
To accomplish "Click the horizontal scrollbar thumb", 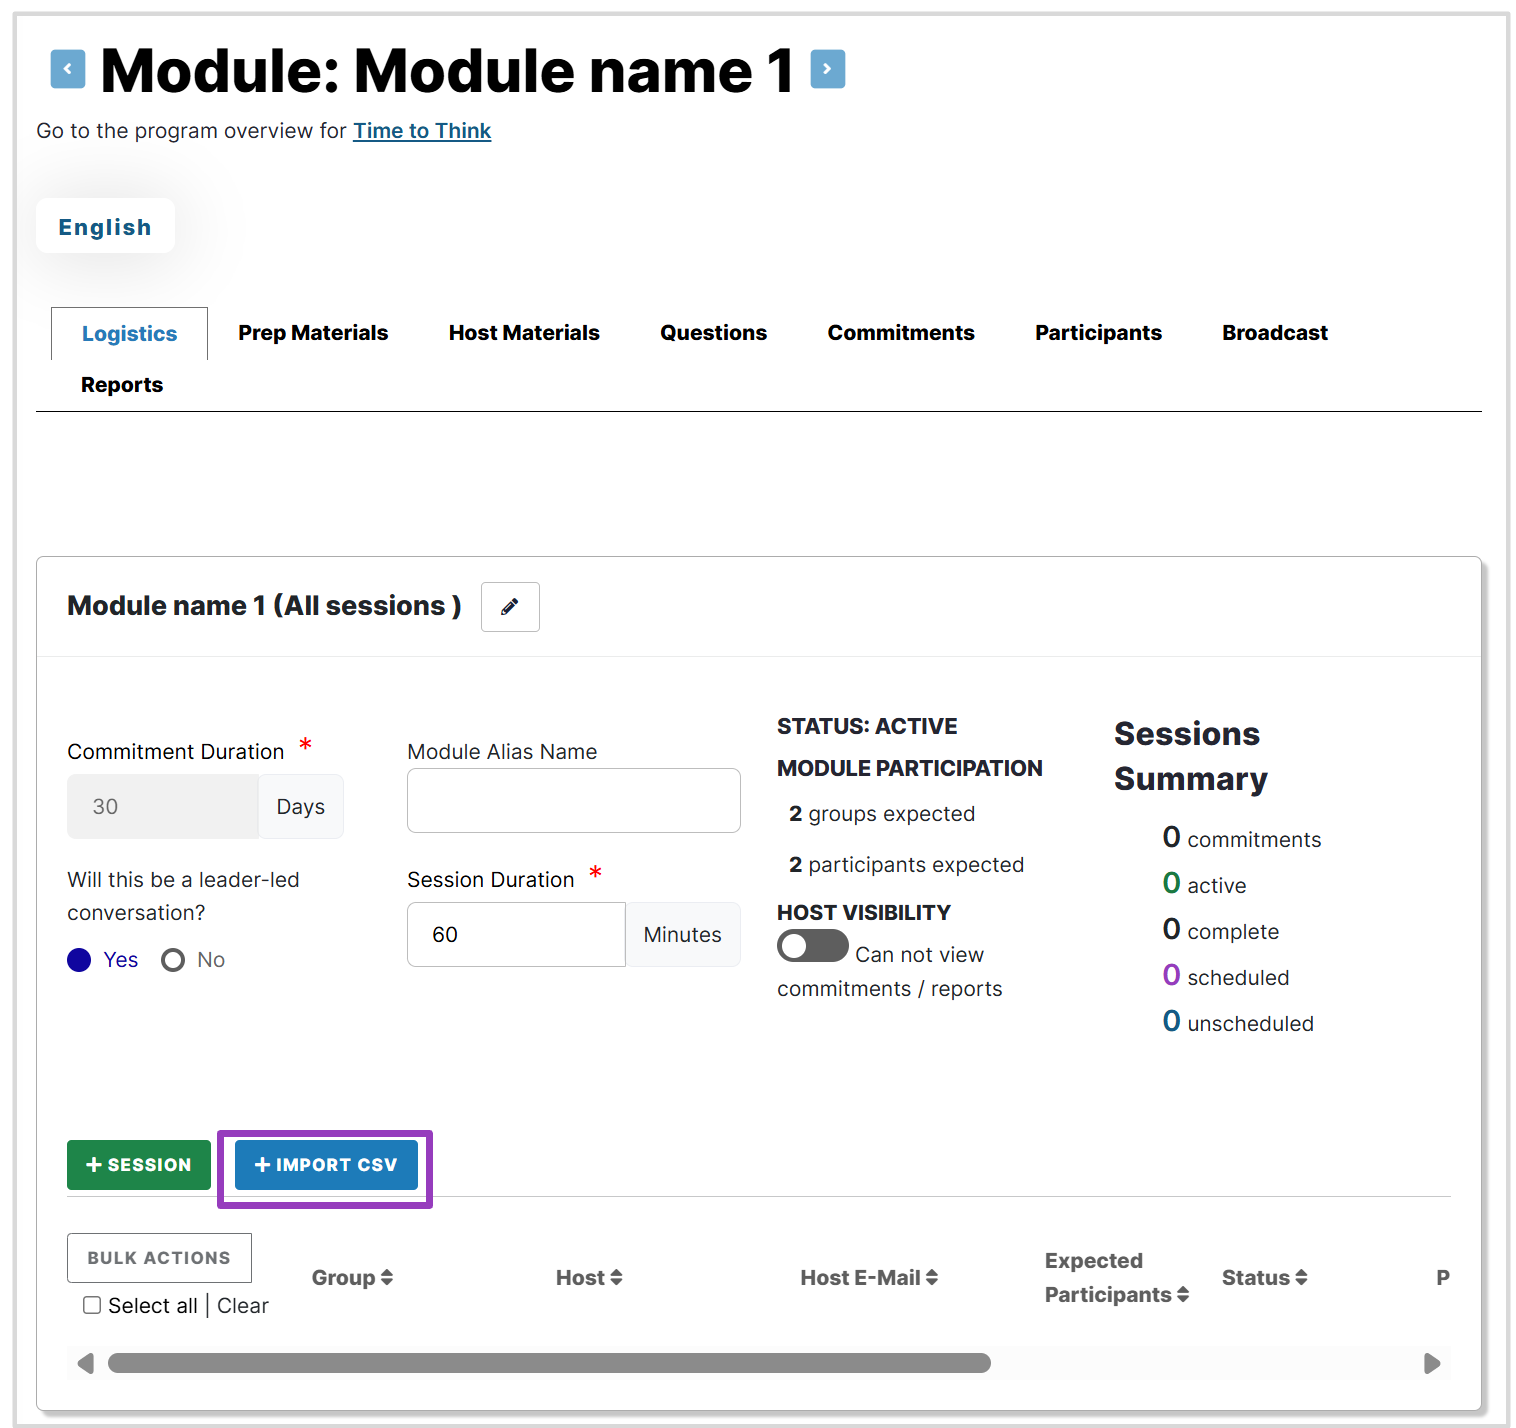I will [549, 1363].
